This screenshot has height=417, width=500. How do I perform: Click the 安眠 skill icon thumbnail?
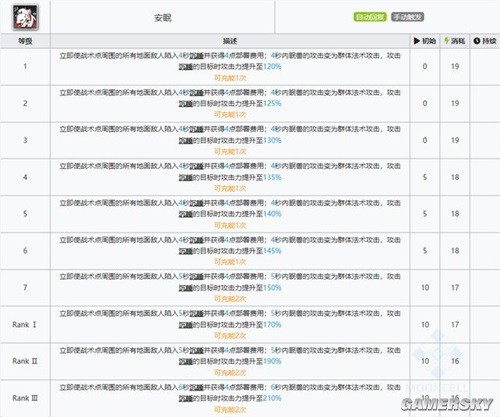tap(25, 17)
